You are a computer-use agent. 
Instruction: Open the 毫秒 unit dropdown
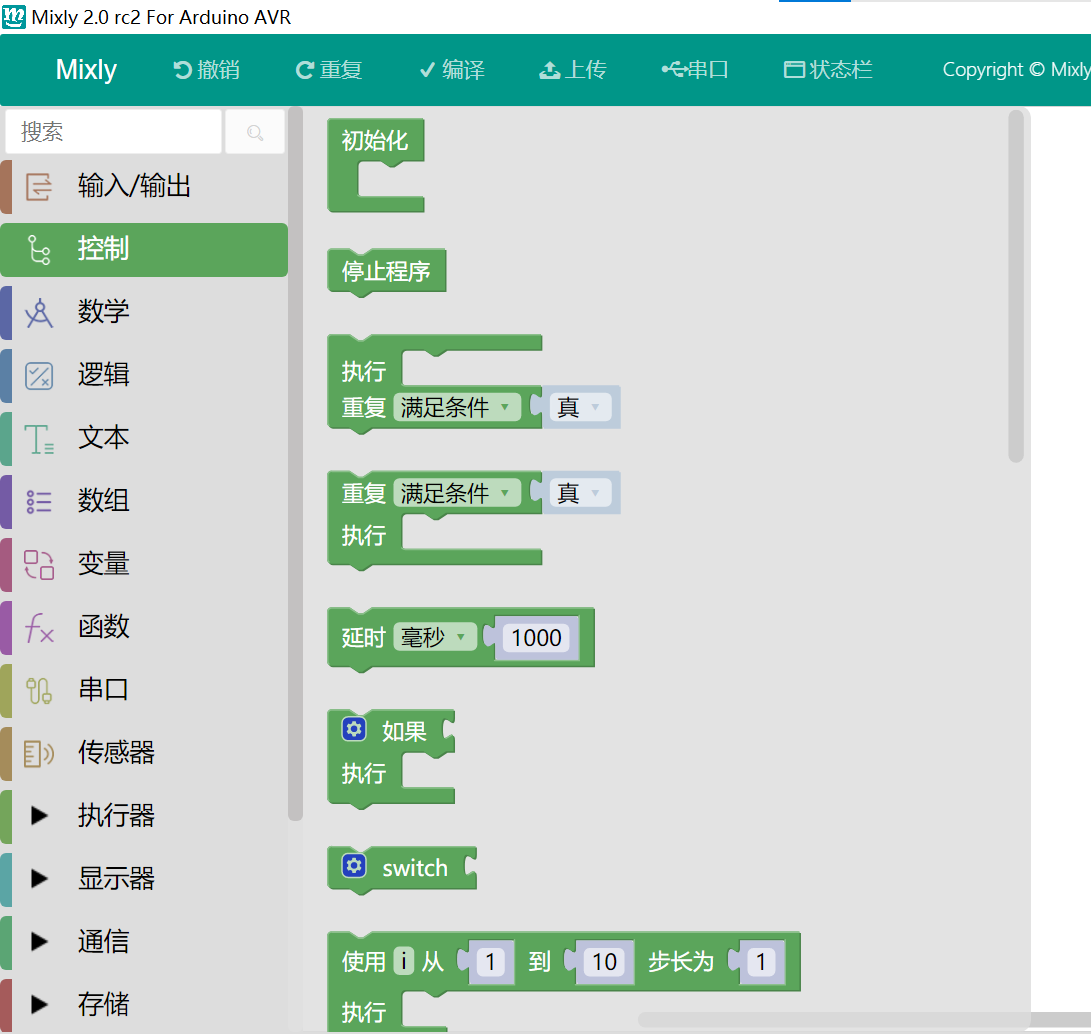435,637
